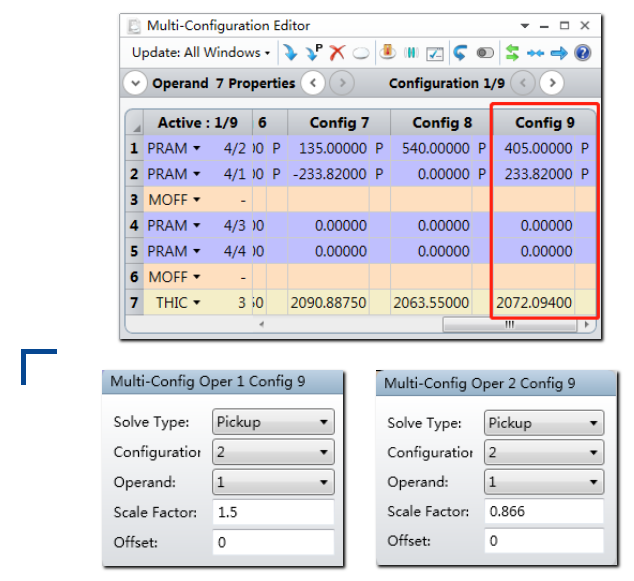Click the thermal pickup setup icon
Image resolution: width=634 pixels, height=581 pixels.
[387, 53]
